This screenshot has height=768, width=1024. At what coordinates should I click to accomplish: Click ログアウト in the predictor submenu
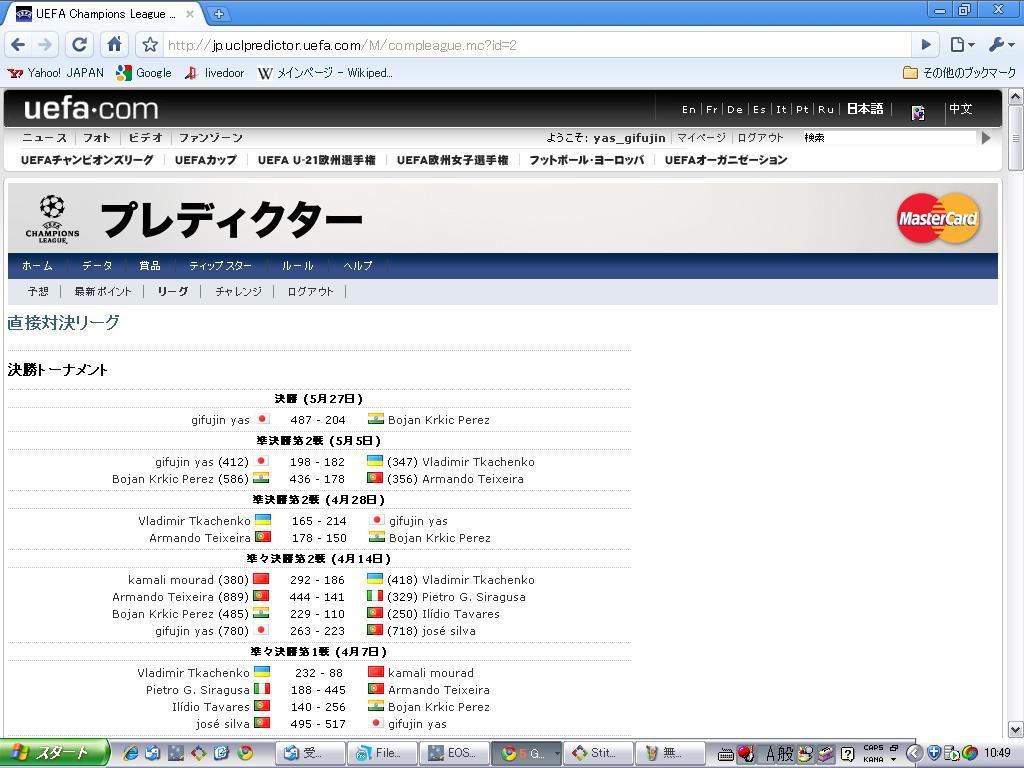coord(310,292)
